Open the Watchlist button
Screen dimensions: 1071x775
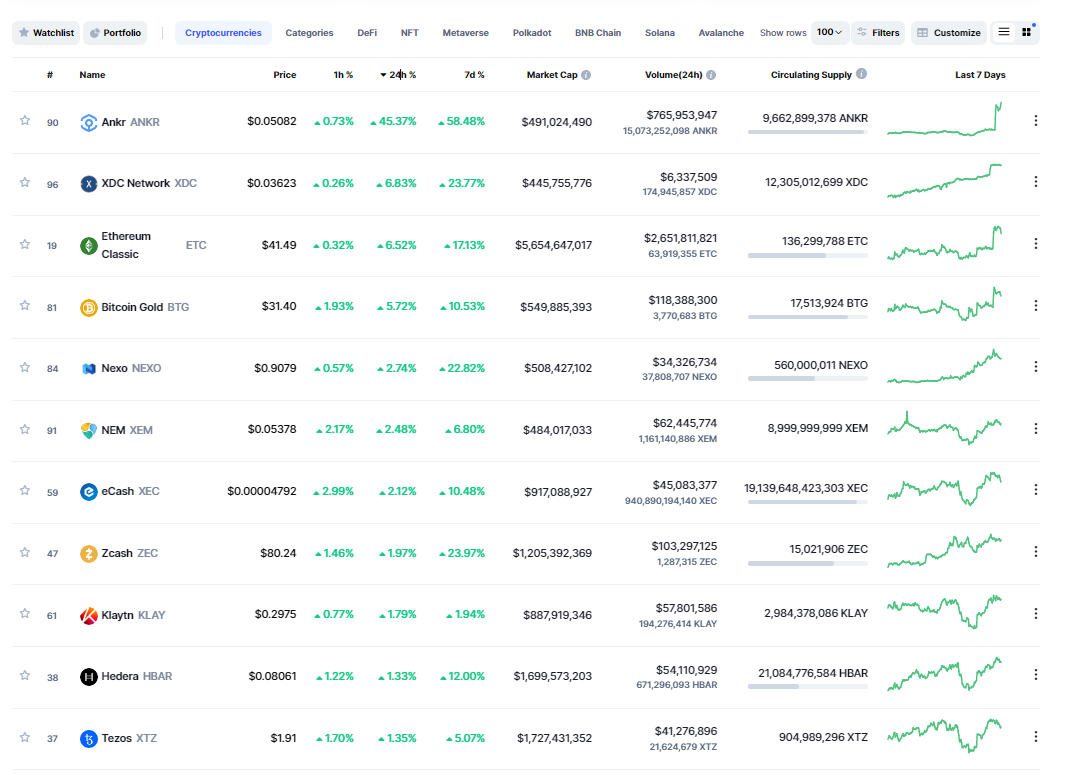pyautogui.click(x=46, y=33)
